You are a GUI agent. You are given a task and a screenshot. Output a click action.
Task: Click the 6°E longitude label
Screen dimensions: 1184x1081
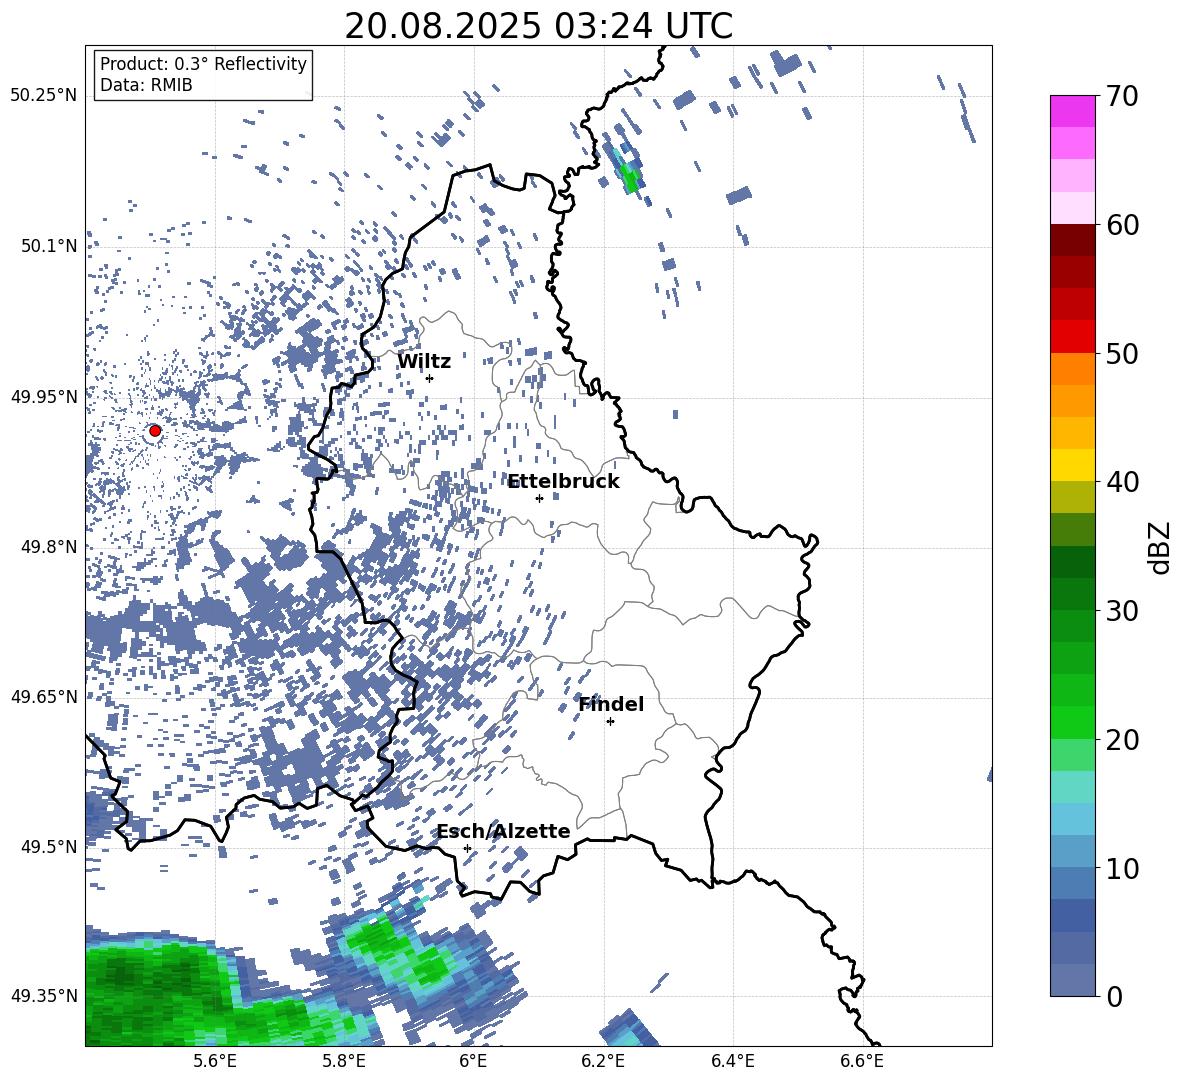tap(473, 1061)
